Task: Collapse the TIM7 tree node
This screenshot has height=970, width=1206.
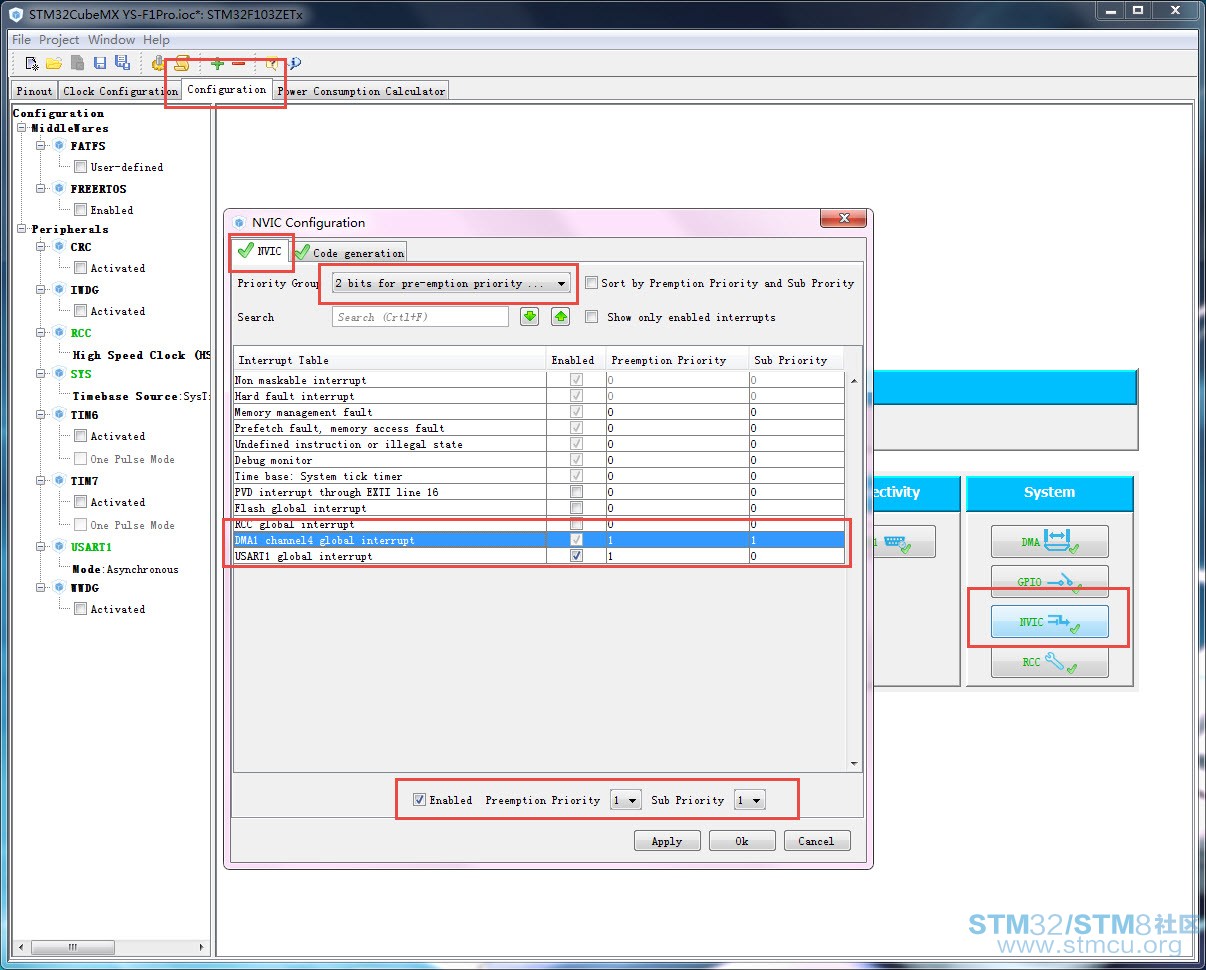Action: click(42, 481)
